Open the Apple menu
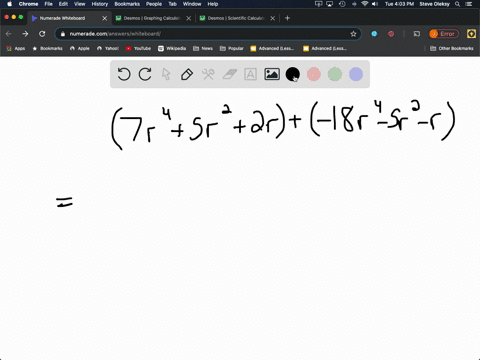This screenshot has width=480, height=360. pyautogui.click(x=9, y=4)
